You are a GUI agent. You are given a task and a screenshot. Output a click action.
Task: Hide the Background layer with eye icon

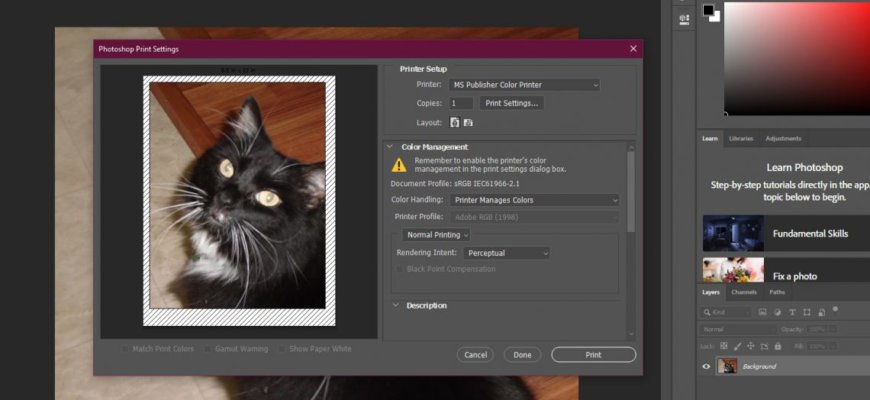(706, 367)
